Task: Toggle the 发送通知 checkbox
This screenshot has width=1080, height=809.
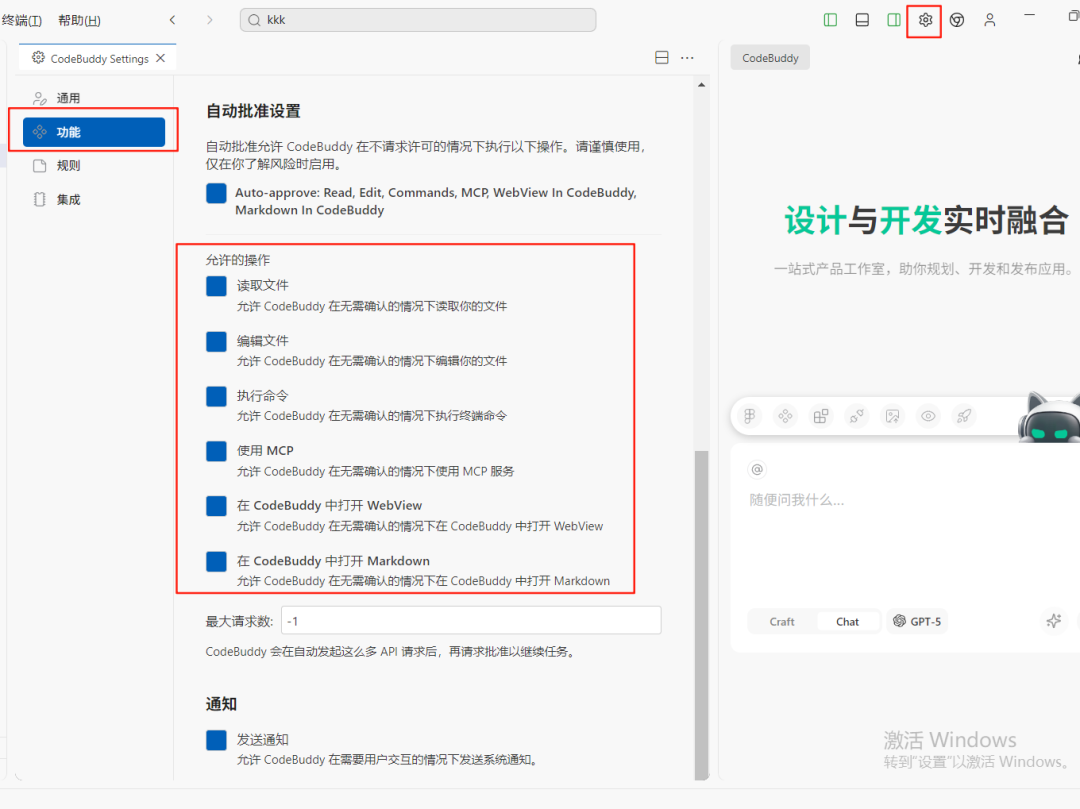Action: tap(216, 740)
